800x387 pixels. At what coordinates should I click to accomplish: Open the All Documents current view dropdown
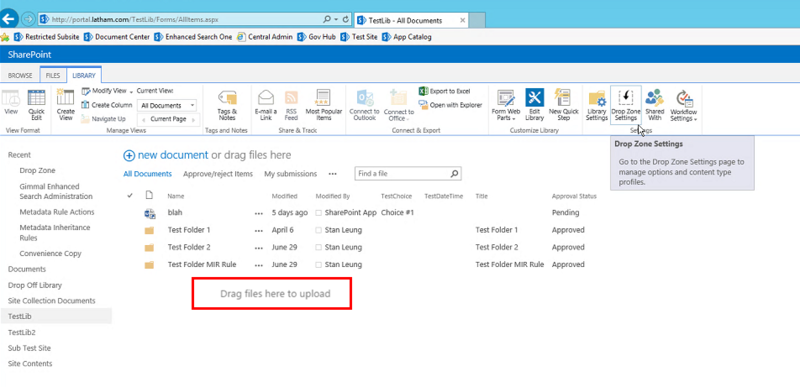click(167, 106)
